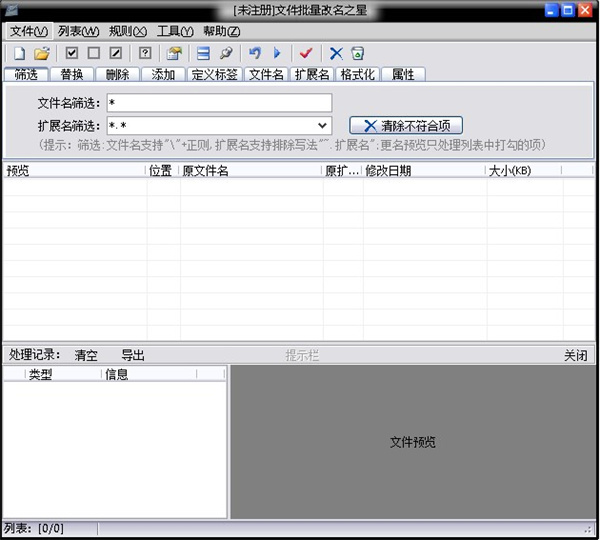Click the select-all checked box toolbar icon

tap(72, 53)
